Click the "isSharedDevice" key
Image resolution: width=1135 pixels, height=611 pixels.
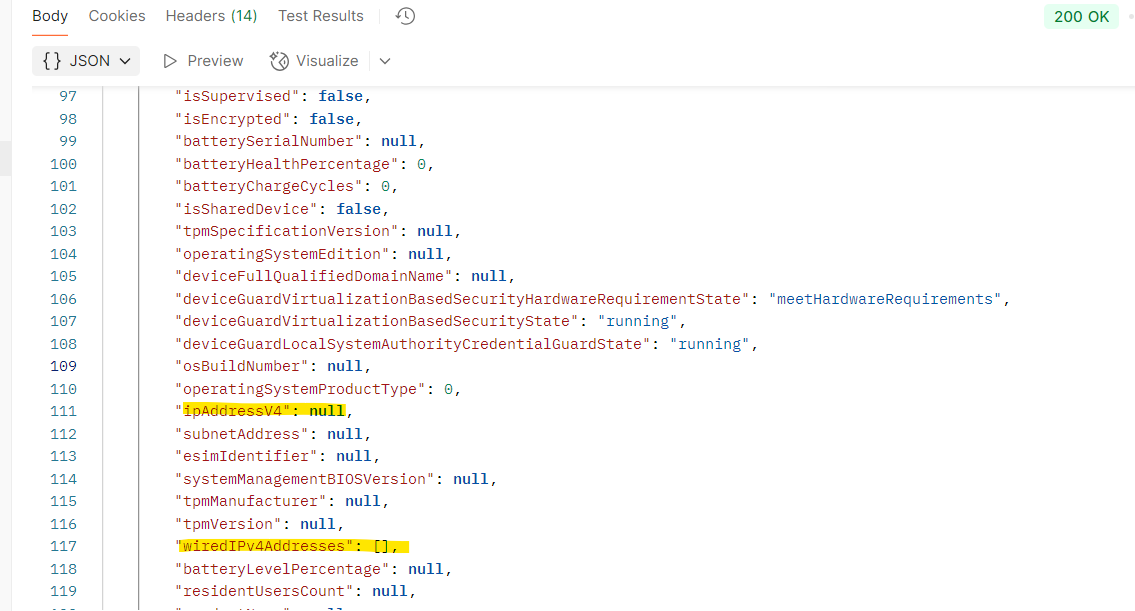246,209
